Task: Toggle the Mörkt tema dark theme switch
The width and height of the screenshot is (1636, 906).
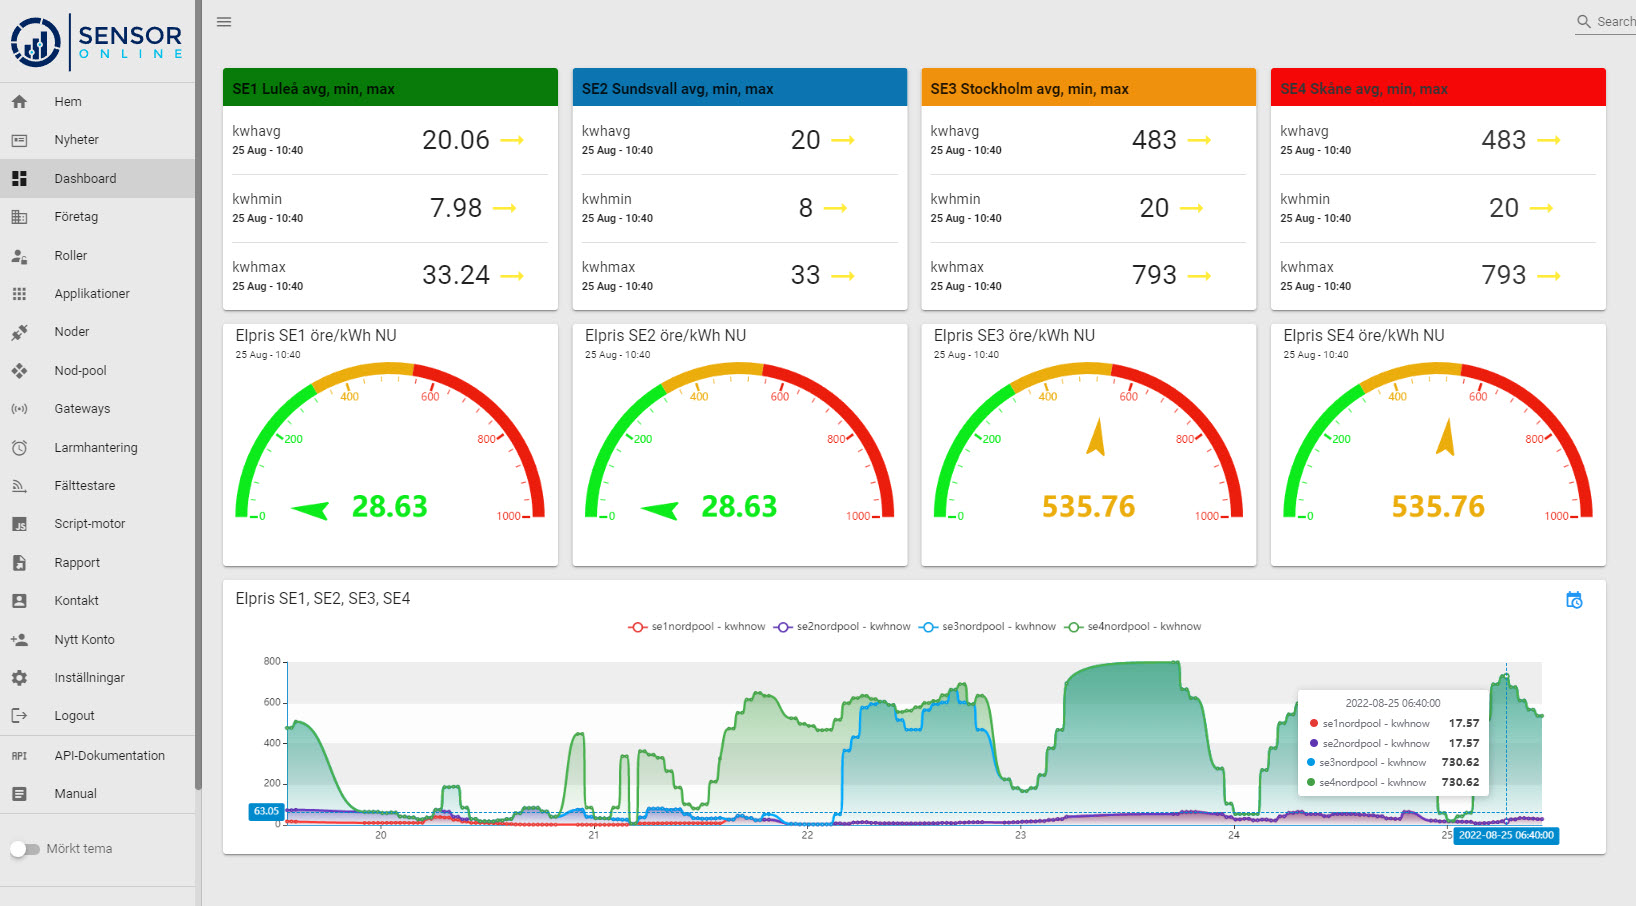Action: coord(24,849)
